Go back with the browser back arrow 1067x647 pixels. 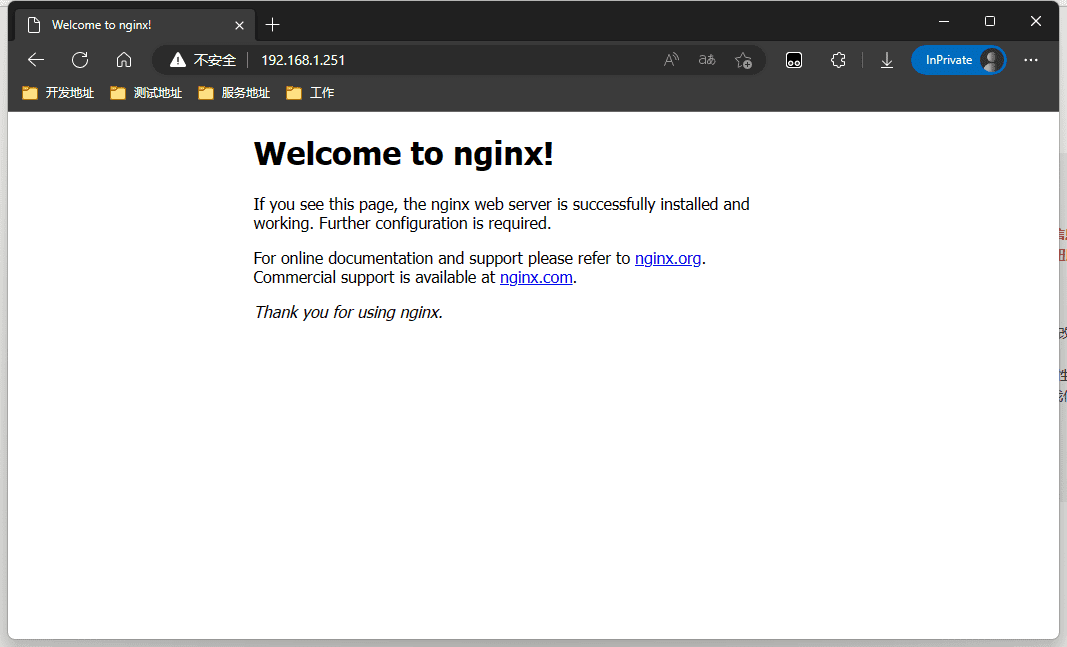point(36,60)
